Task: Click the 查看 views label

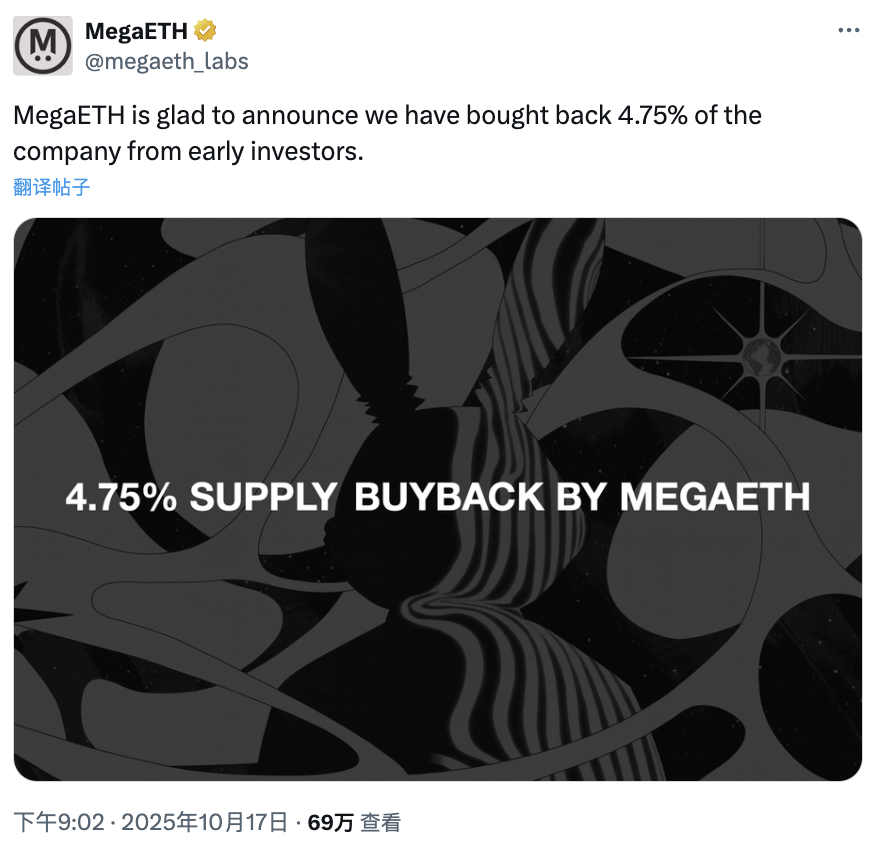Action: (x=381, y=823)
